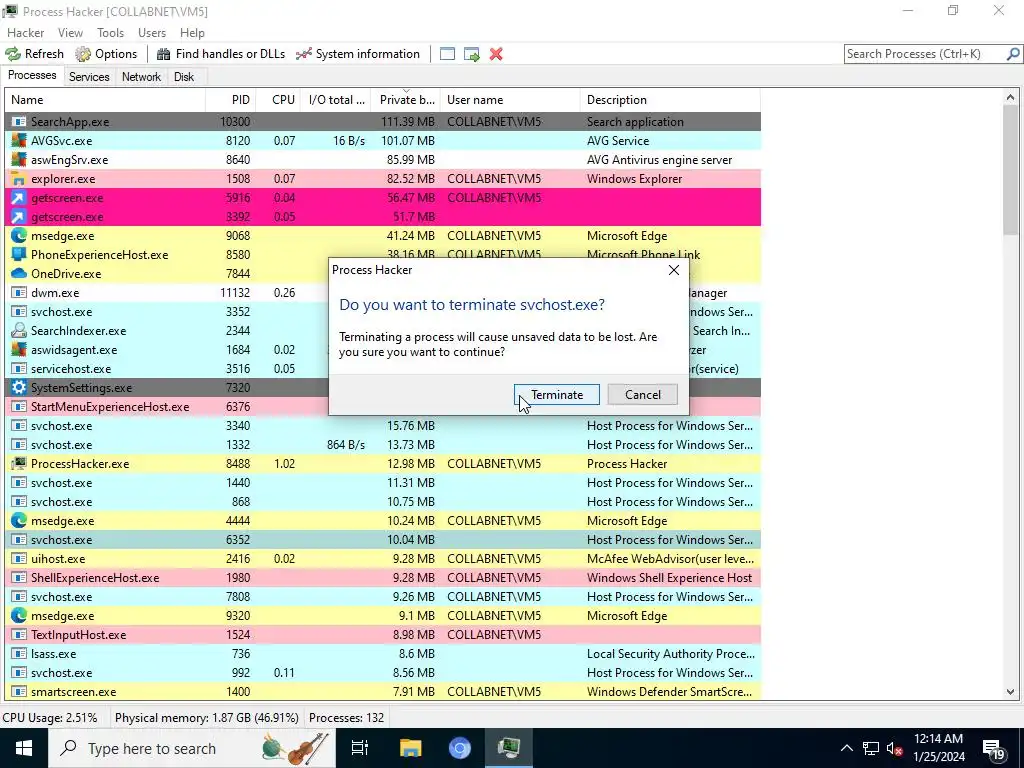Sort by the Name column header

pos(105,100)
